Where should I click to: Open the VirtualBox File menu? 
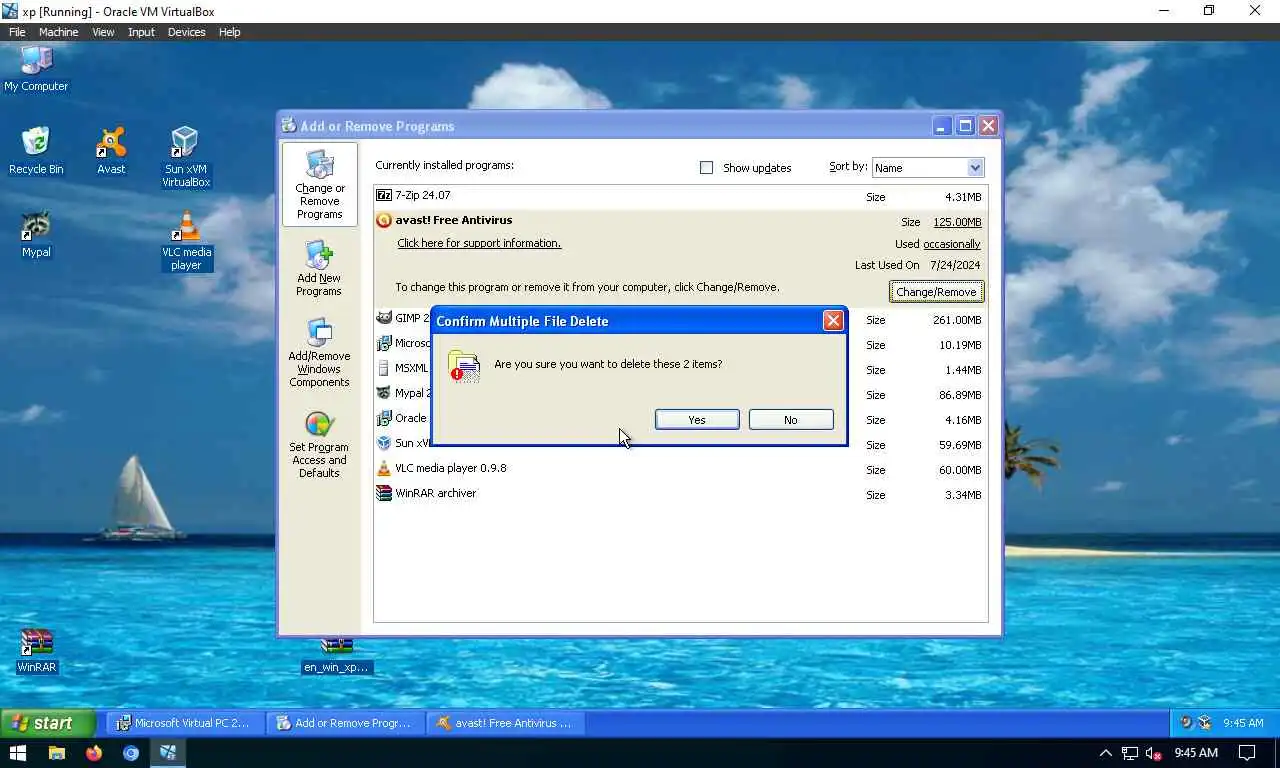[17, 32]
